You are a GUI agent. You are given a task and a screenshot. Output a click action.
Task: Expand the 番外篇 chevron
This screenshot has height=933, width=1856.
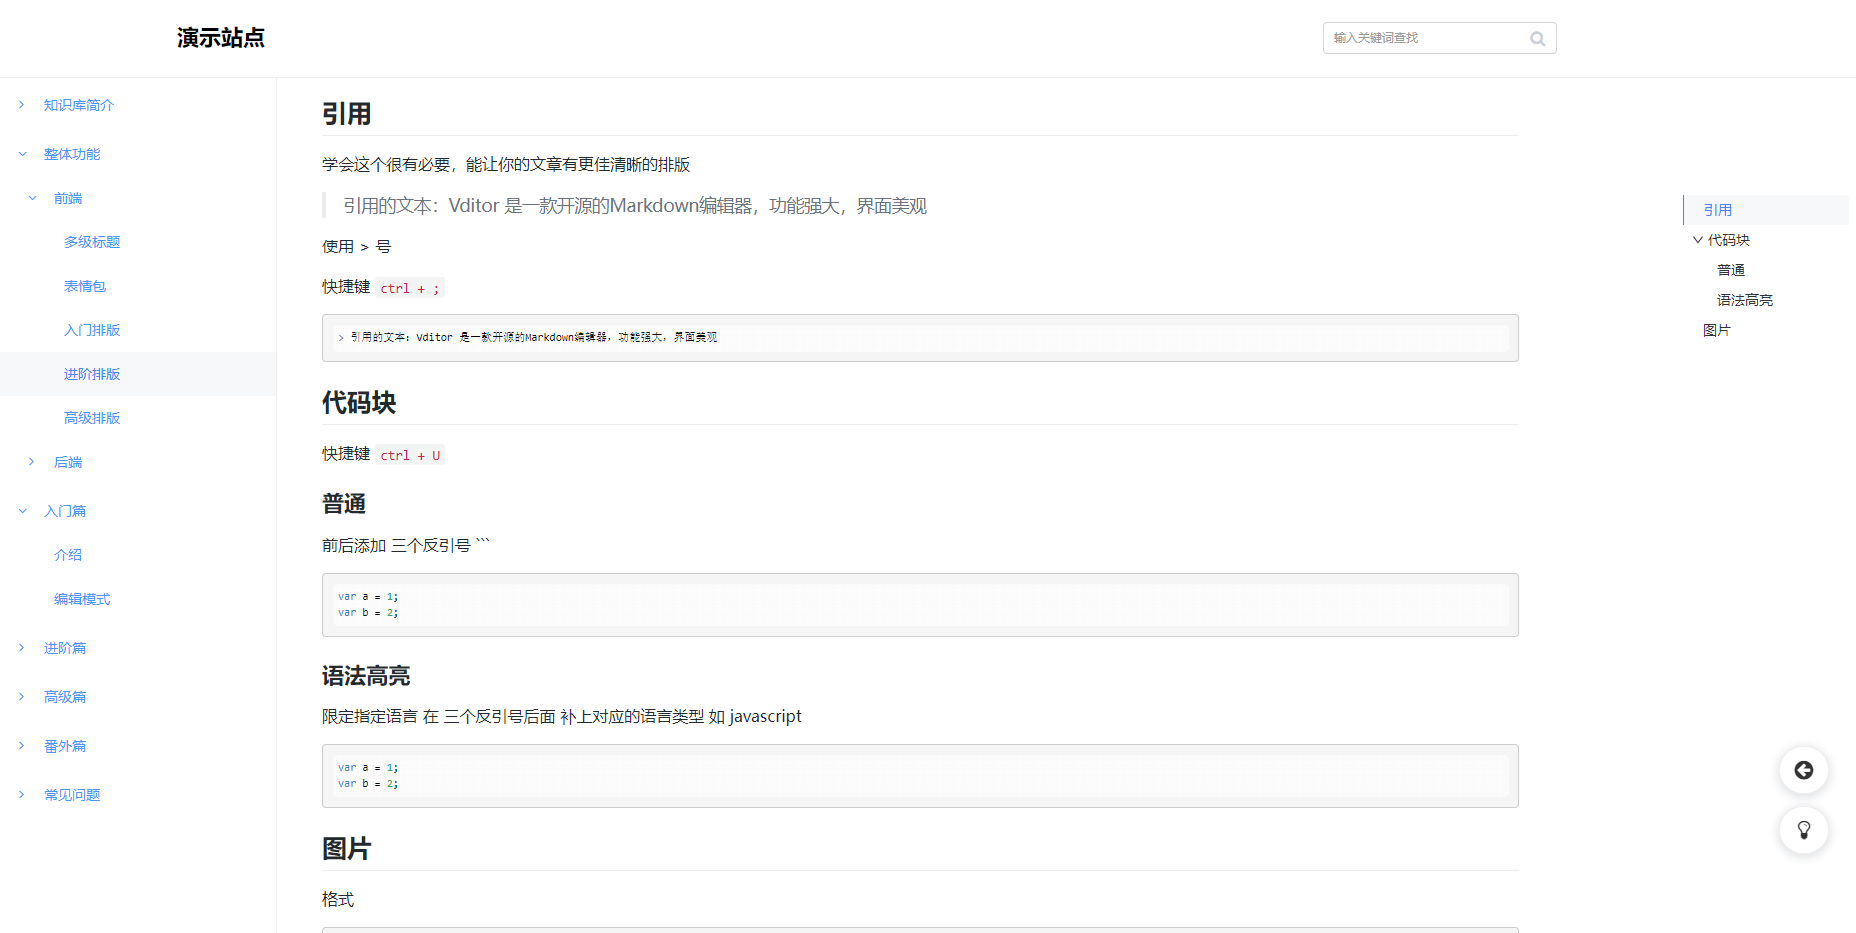[x=21, y=746]
